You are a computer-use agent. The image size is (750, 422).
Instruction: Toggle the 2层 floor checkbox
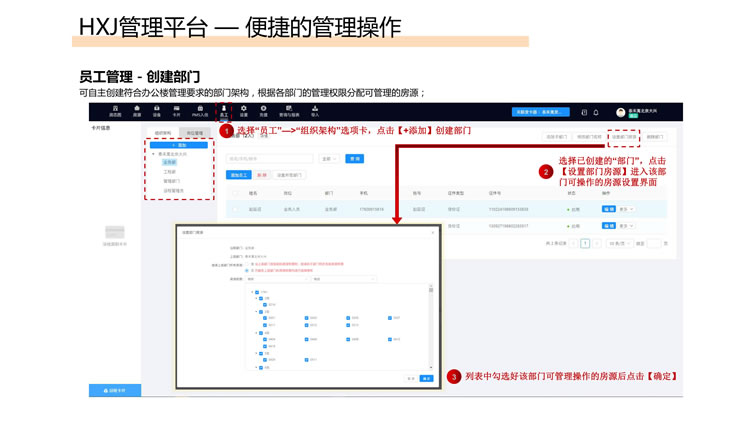pos(261,298)
